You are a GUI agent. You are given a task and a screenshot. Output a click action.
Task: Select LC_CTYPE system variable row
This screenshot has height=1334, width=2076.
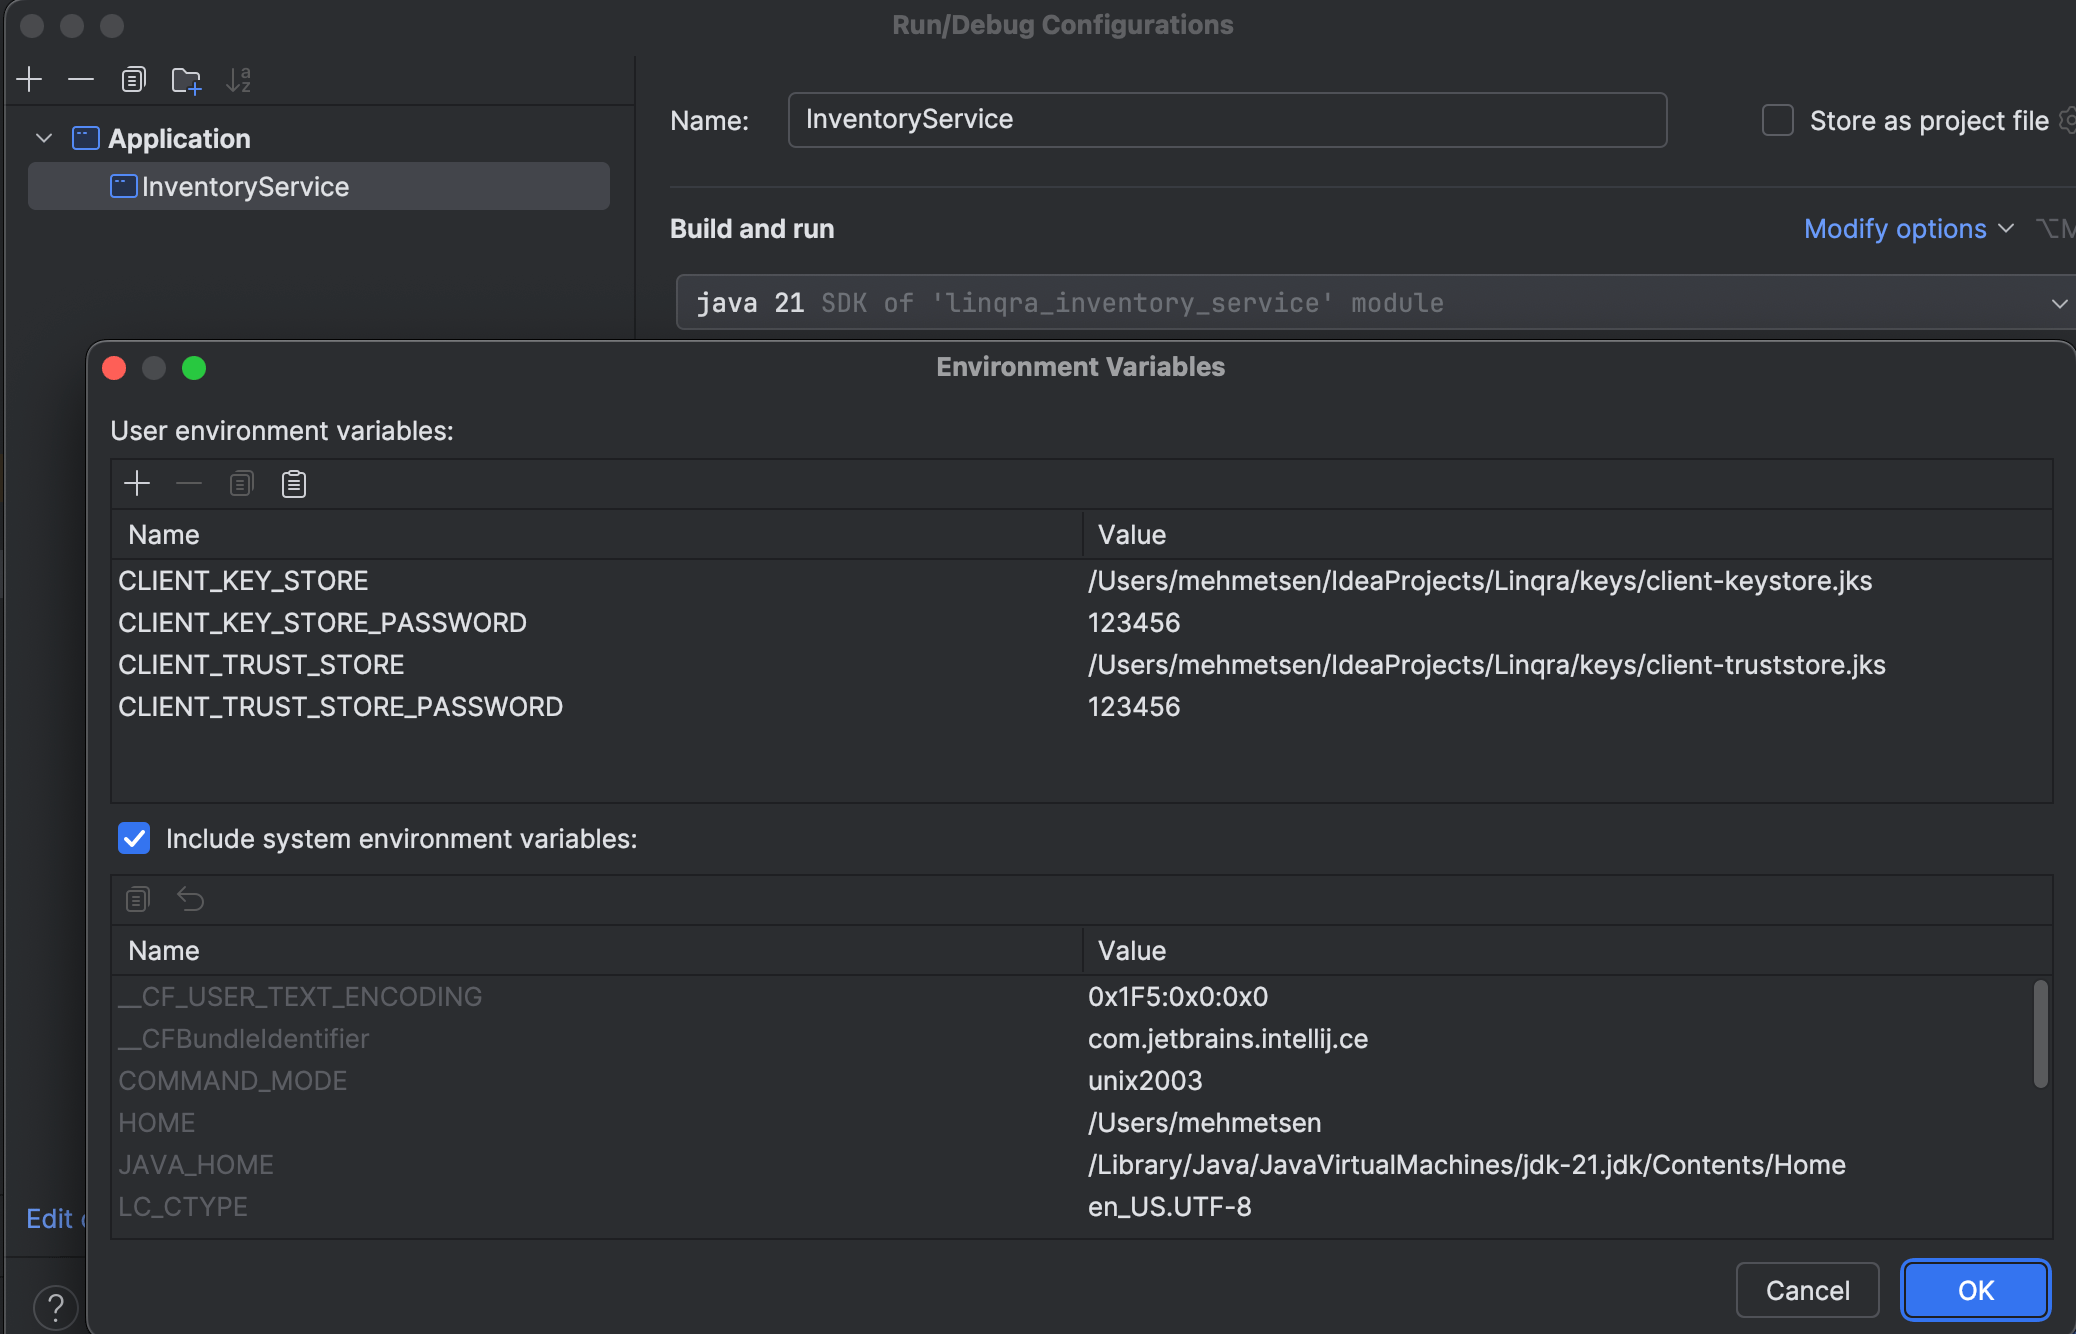pos(1081,1207)
